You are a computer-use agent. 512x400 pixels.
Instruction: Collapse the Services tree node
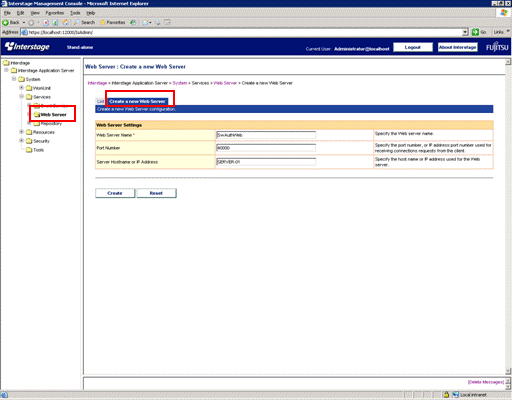21,97
